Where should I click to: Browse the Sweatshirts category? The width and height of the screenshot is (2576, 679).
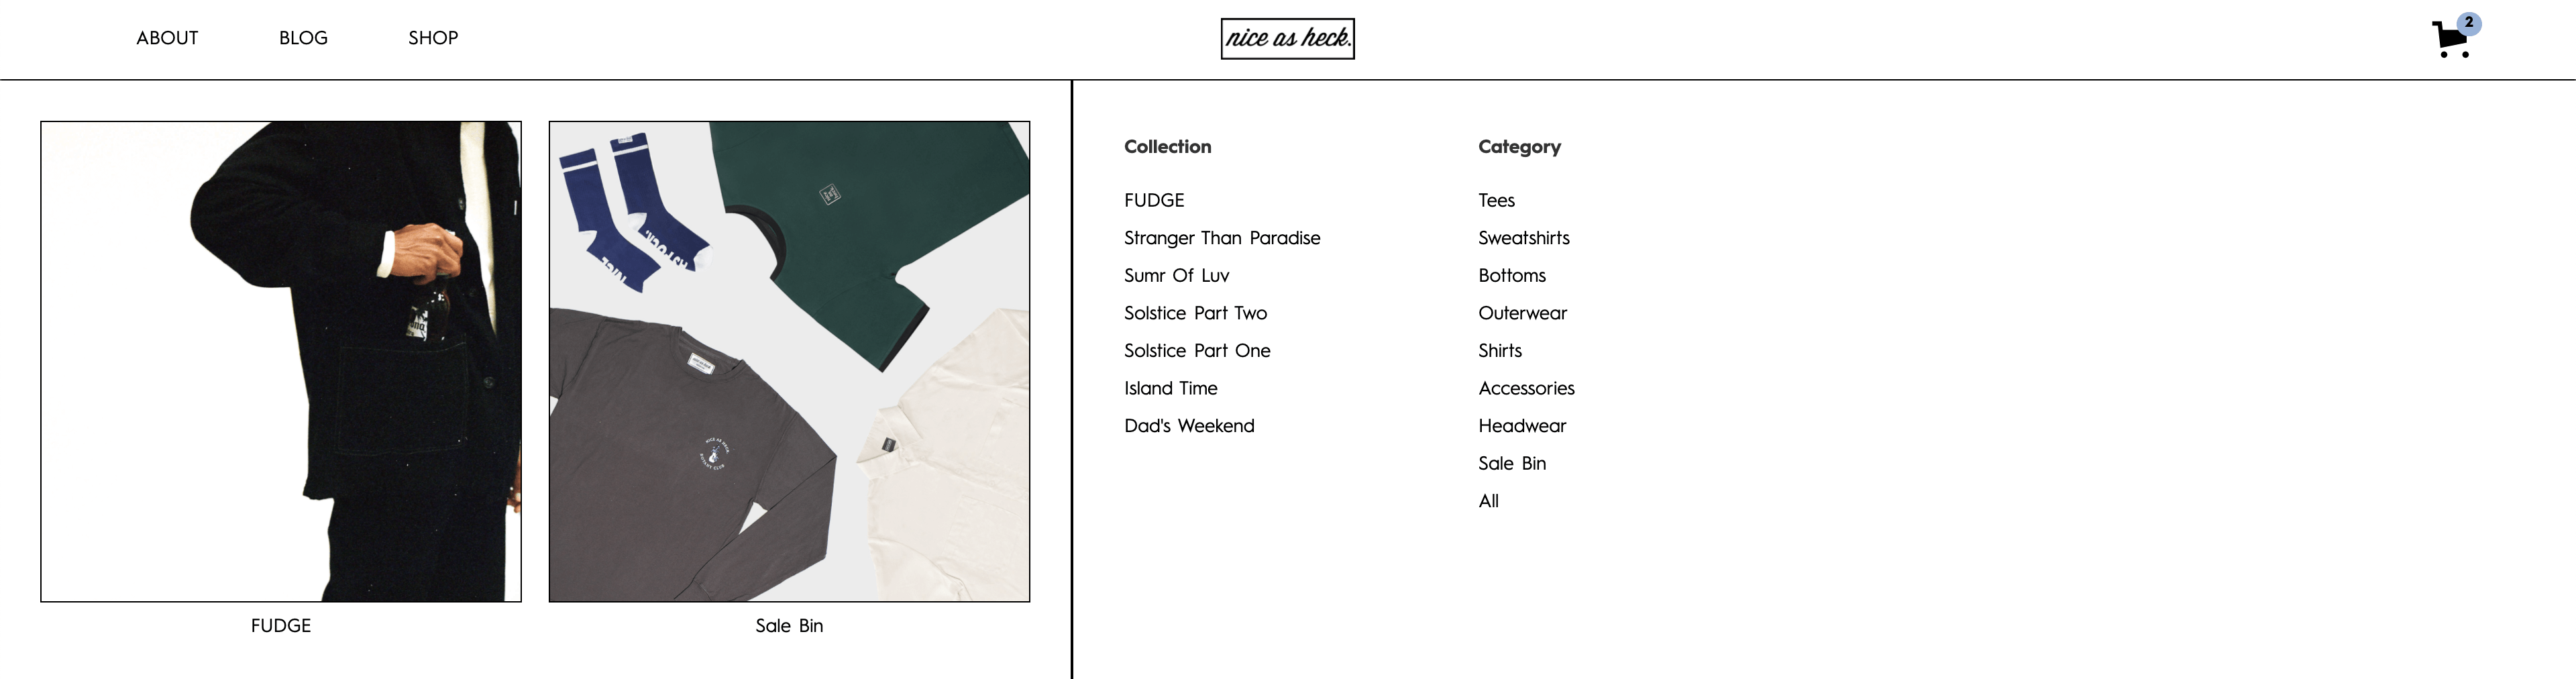[1524, 238]
